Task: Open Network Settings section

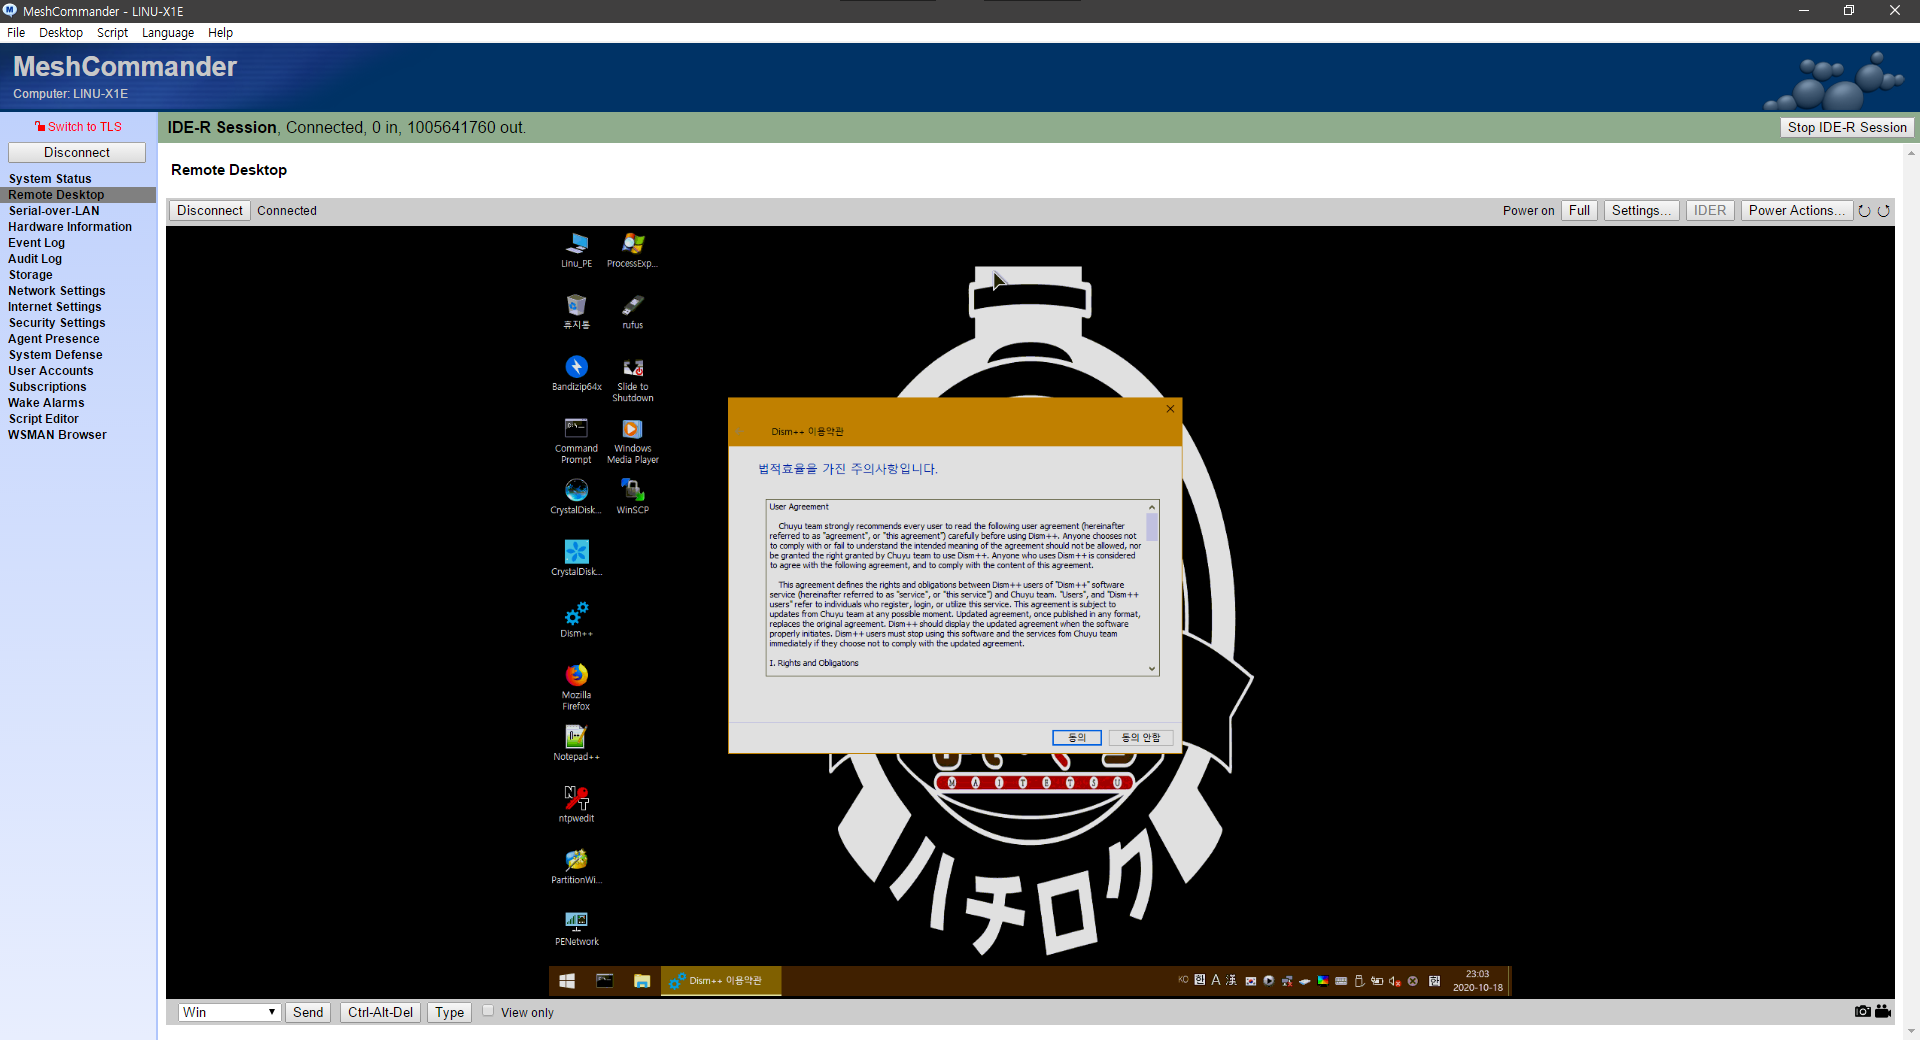Action: pos(57,291)
